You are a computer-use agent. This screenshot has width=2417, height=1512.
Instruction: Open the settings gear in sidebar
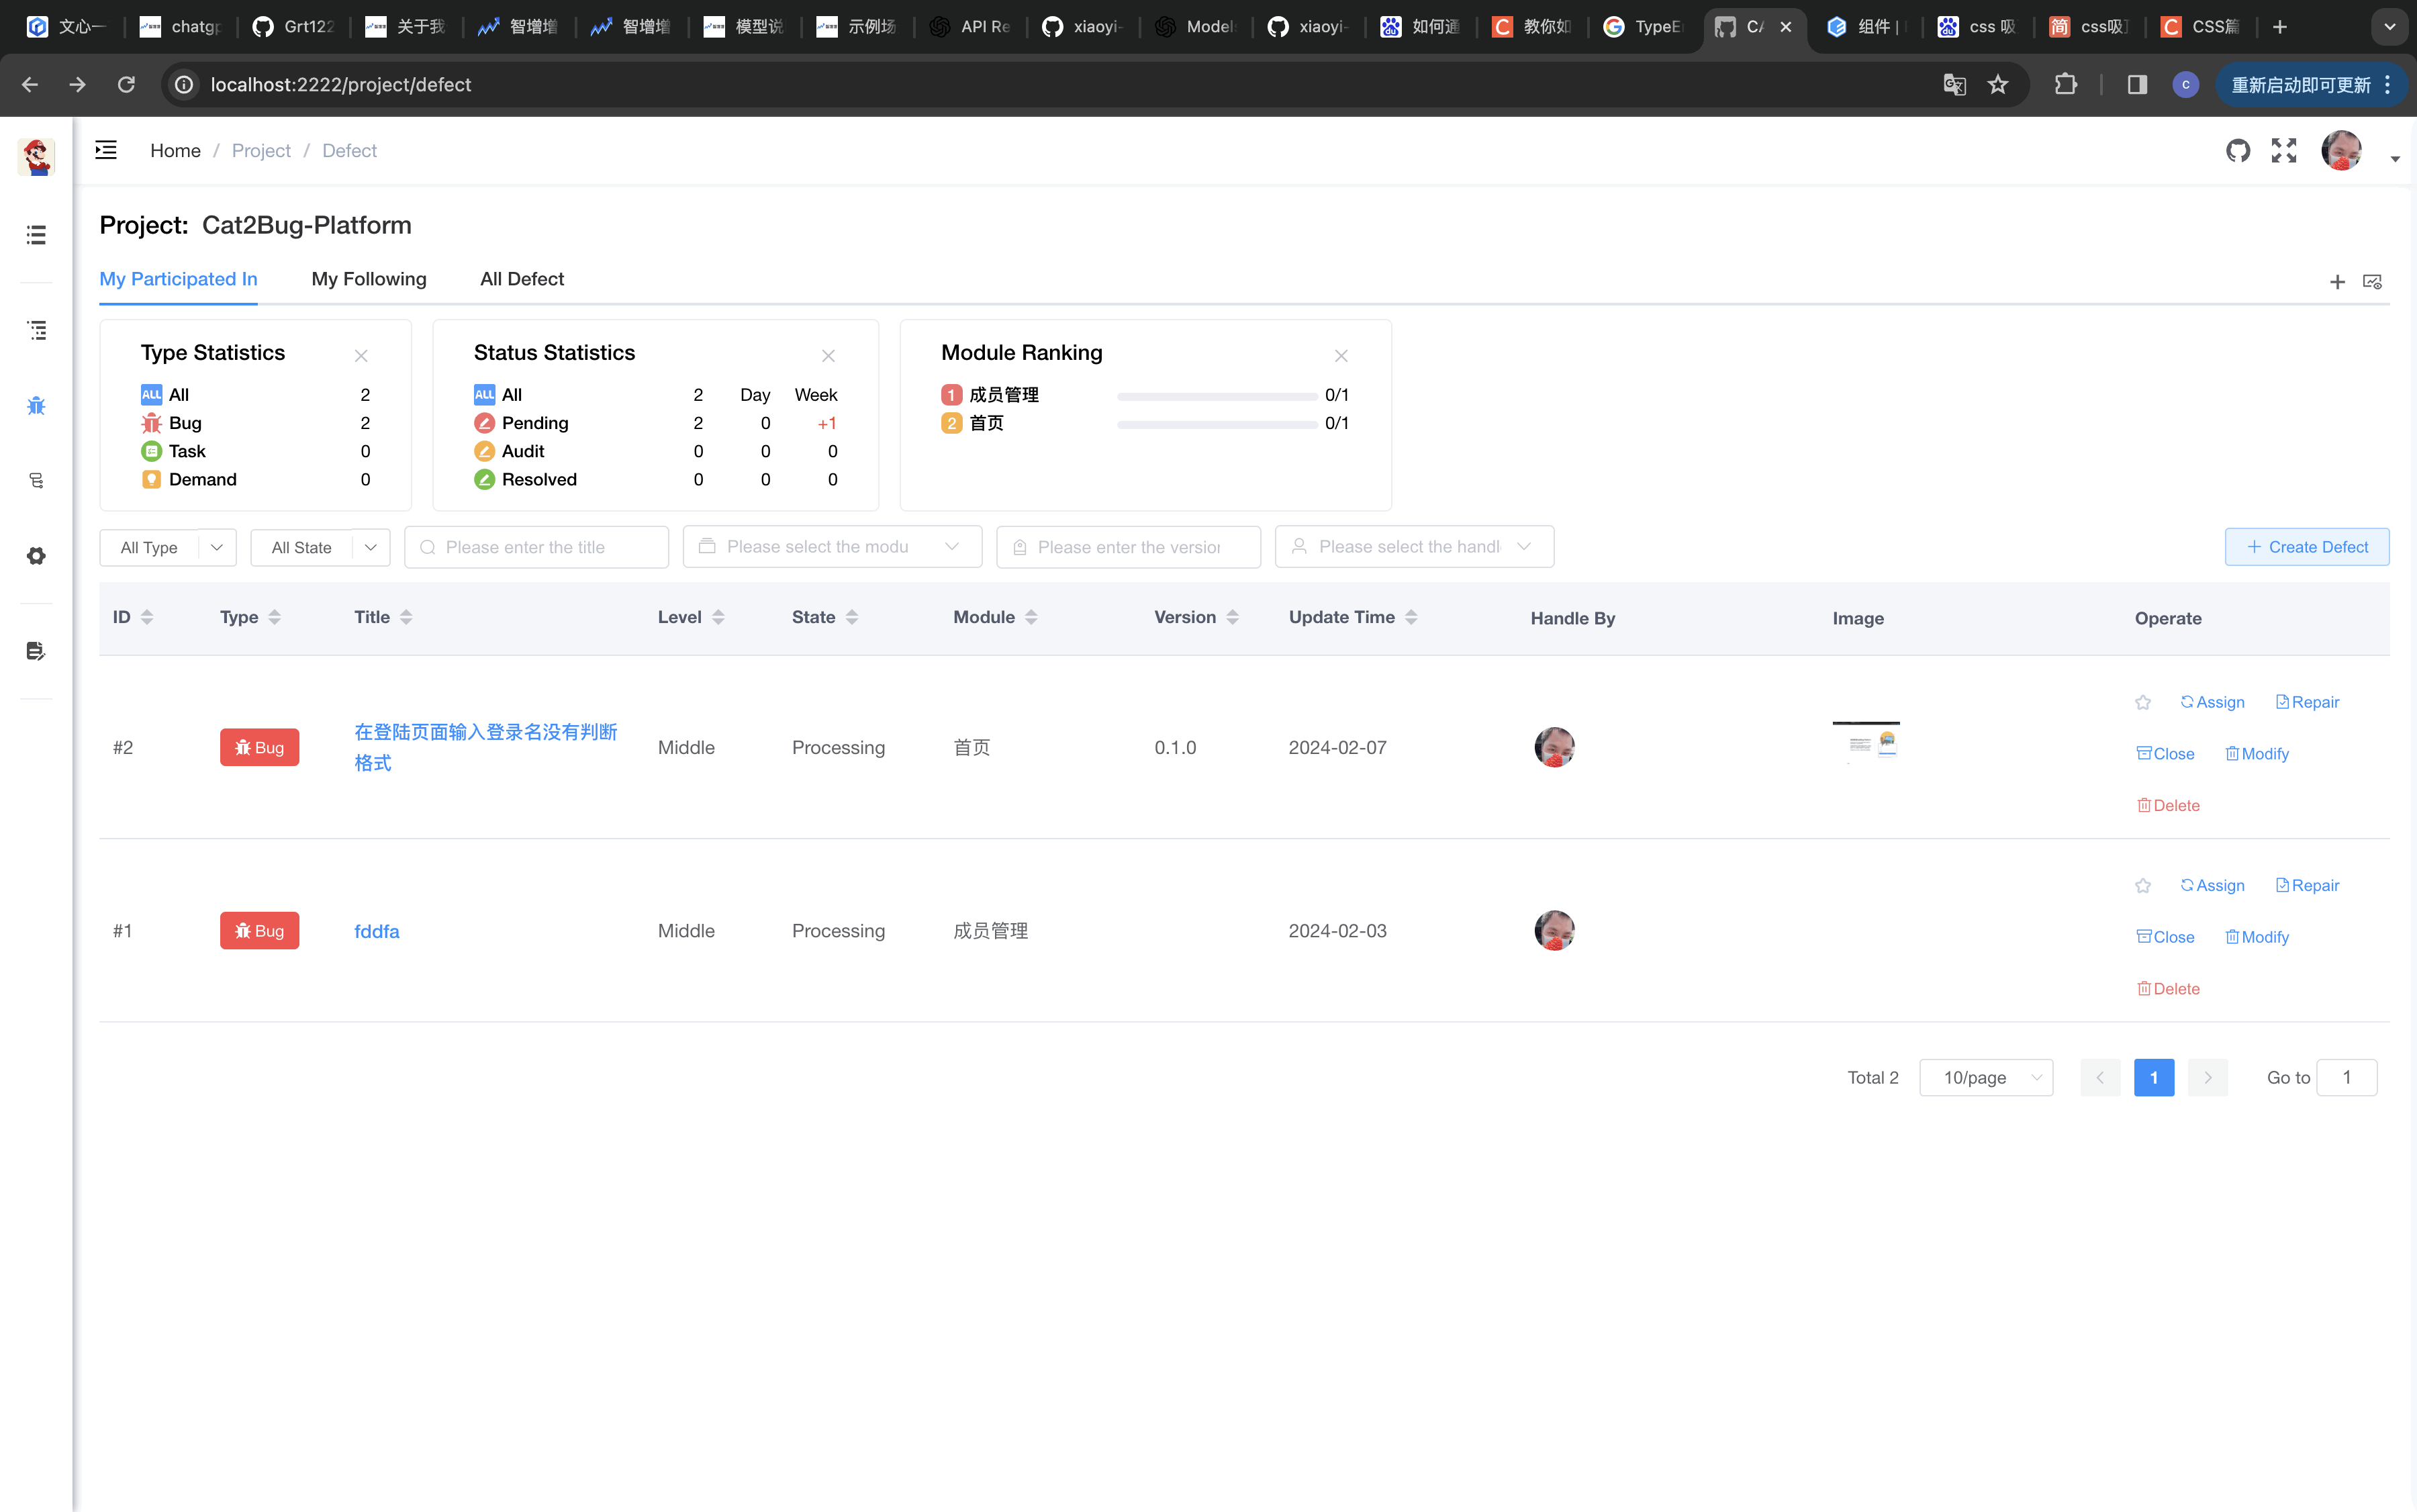tap(36, 556)
